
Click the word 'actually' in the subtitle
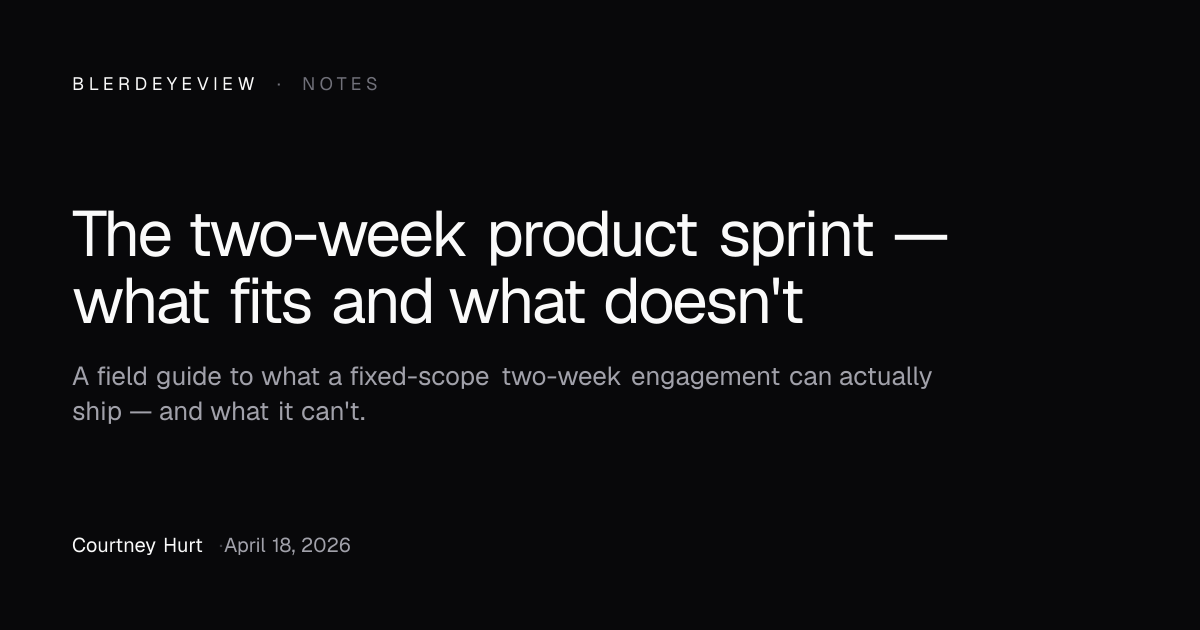pos(885,379)
